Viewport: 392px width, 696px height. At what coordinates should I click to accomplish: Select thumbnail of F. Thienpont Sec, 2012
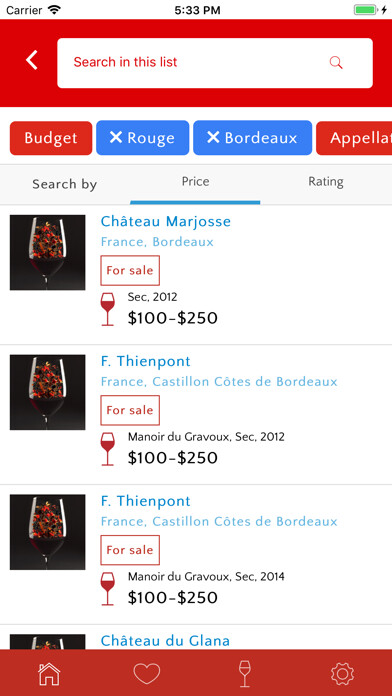[x=48, y=392]
